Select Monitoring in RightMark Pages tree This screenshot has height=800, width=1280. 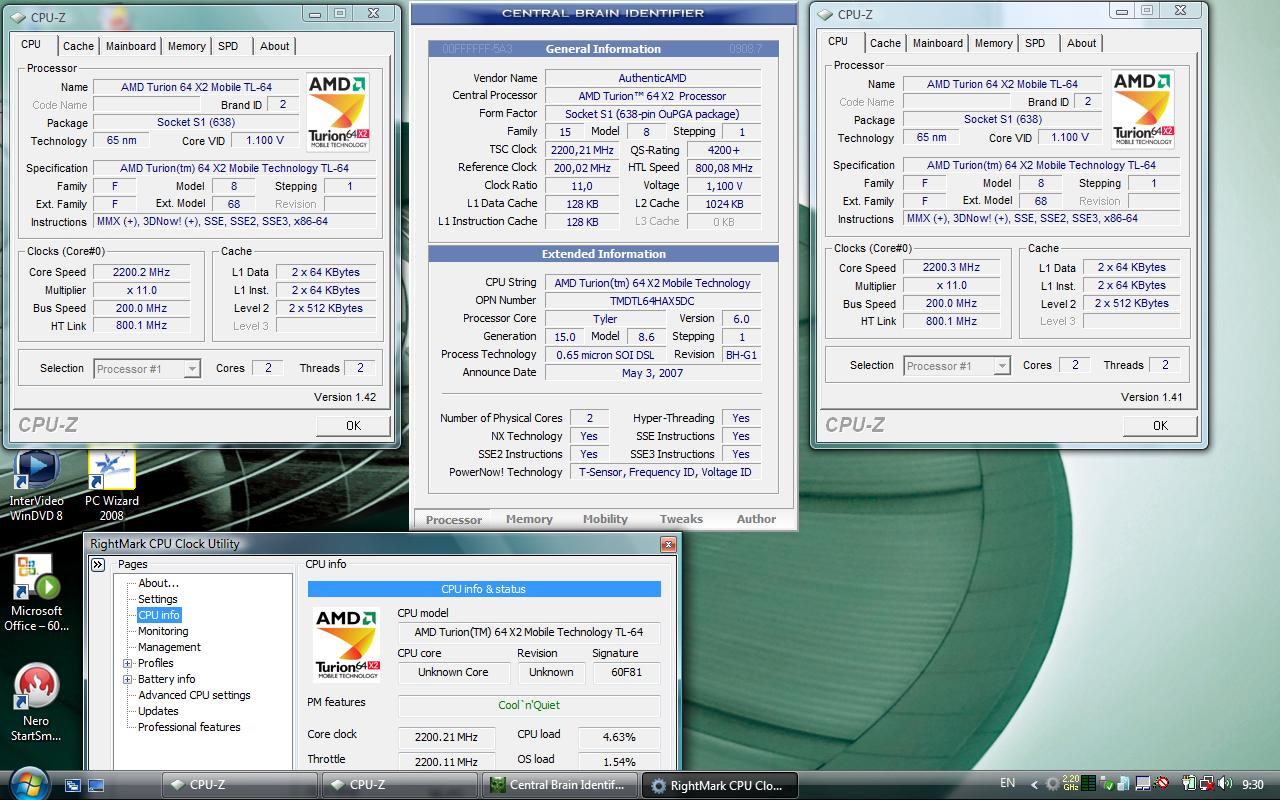[x=163, y=631]
